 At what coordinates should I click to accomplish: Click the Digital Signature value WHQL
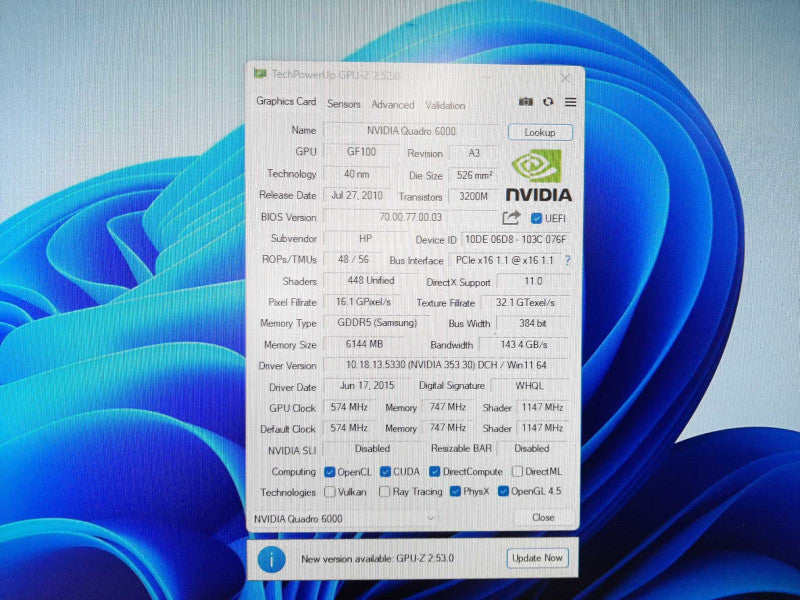(530, 386)
